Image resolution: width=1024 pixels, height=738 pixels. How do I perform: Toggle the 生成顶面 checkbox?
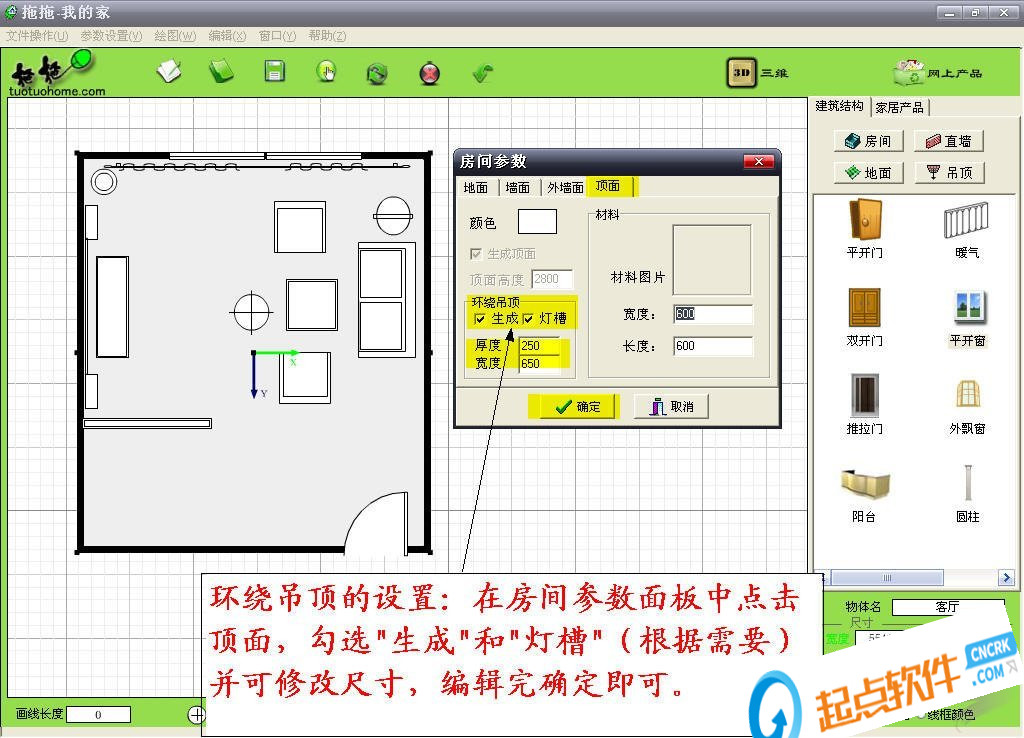pos(476,254)
